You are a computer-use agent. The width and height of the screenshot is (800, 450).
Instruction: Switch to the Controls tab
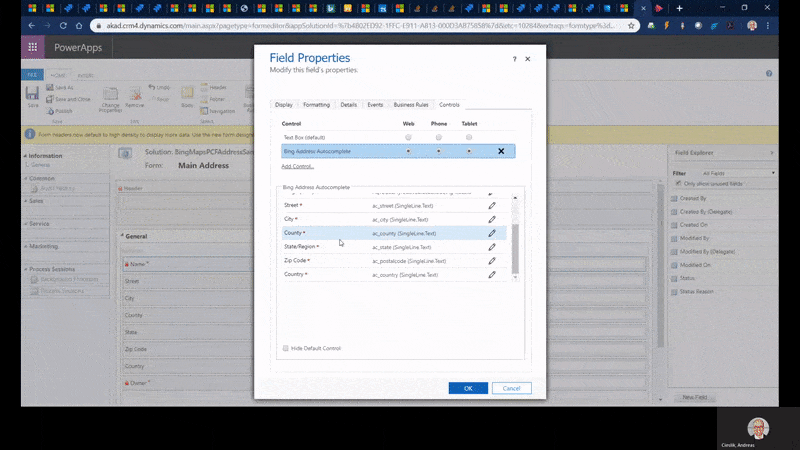[x=449, y=105]
